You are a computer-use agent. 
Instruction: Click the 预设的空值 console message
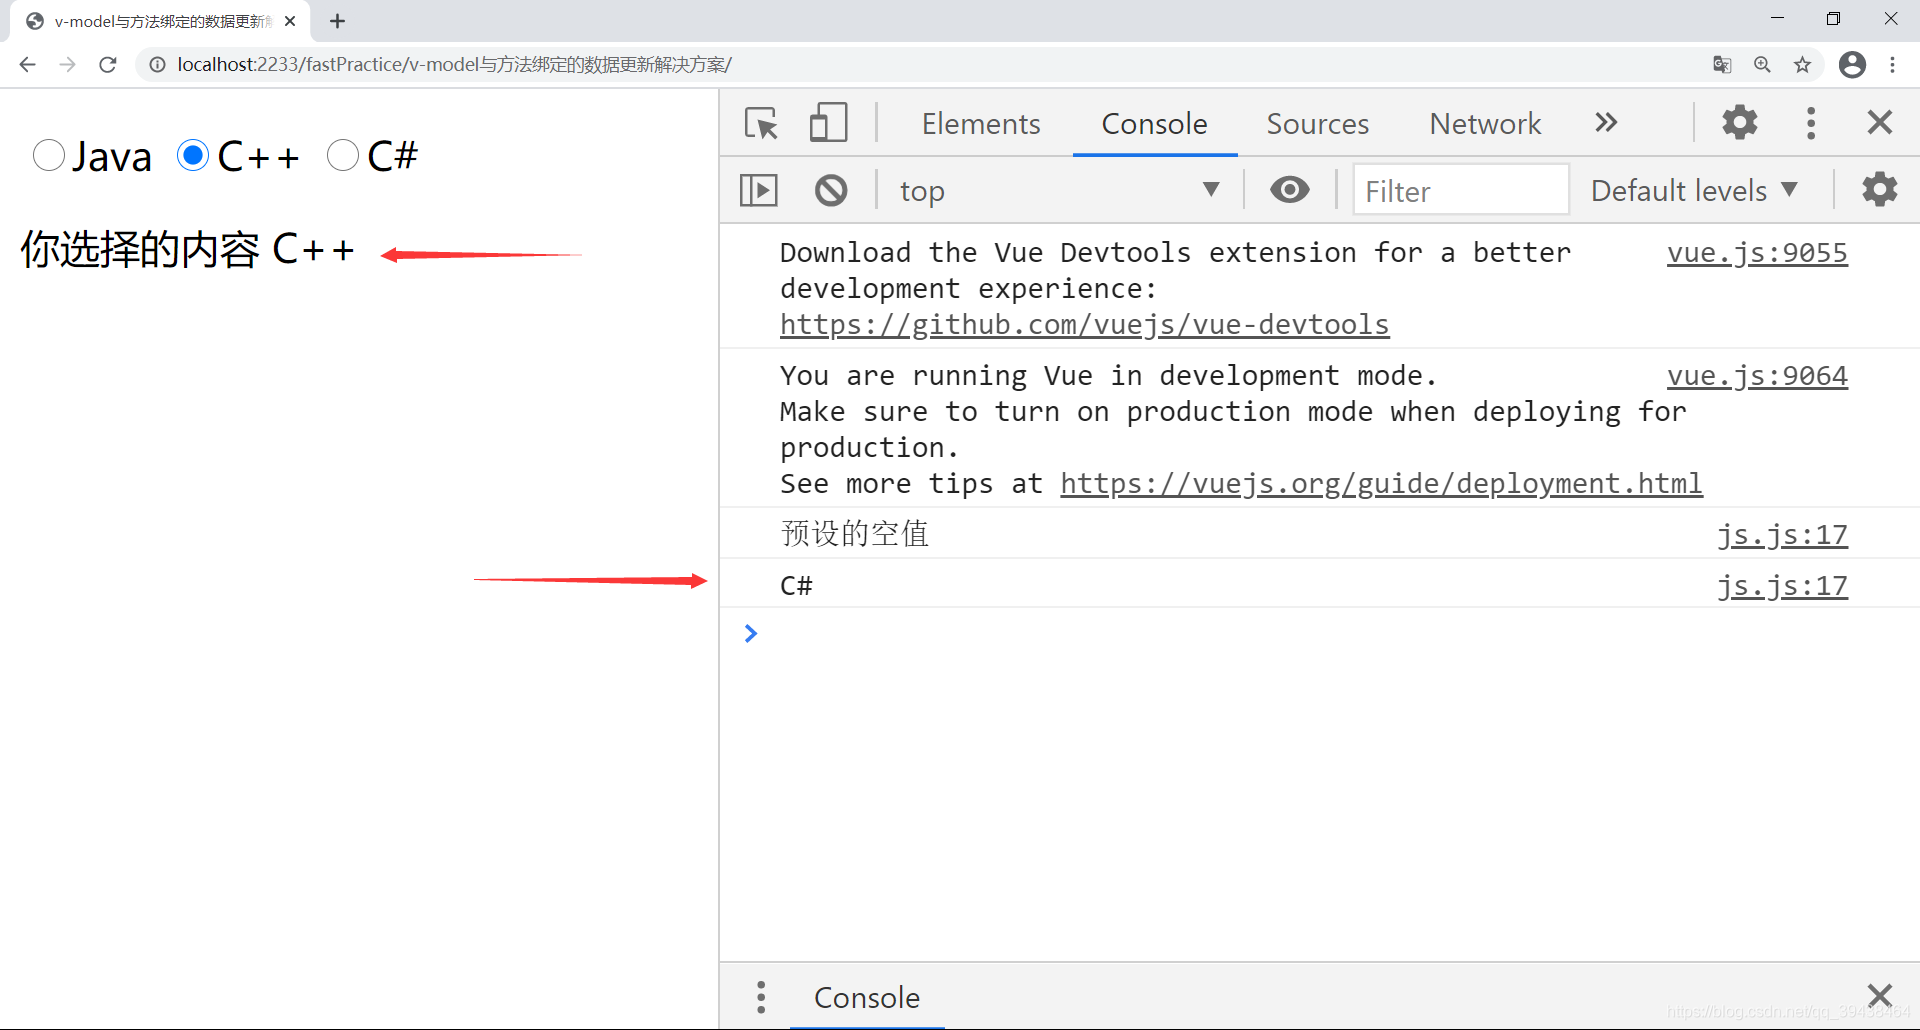pyautogui.click(x=855, y=534)
